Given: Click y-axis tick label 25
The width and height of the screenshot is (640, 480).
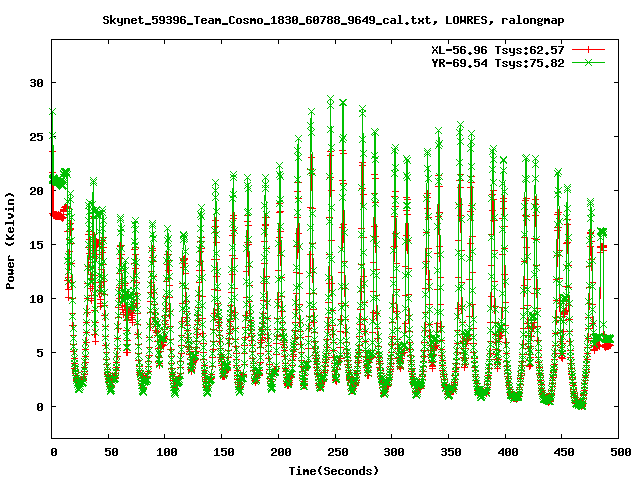Looking at the screenshot, I should [36, 137].
